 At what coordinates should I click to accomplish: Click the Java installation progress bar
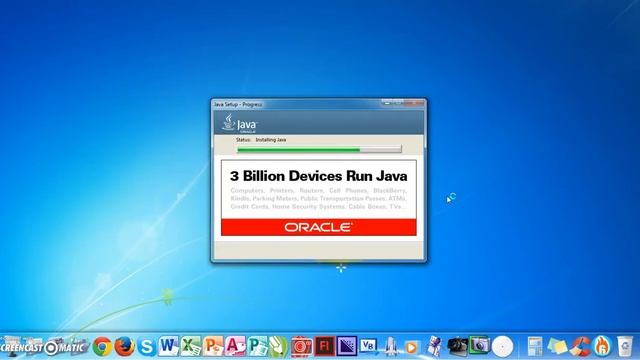(x=319, y=150)
